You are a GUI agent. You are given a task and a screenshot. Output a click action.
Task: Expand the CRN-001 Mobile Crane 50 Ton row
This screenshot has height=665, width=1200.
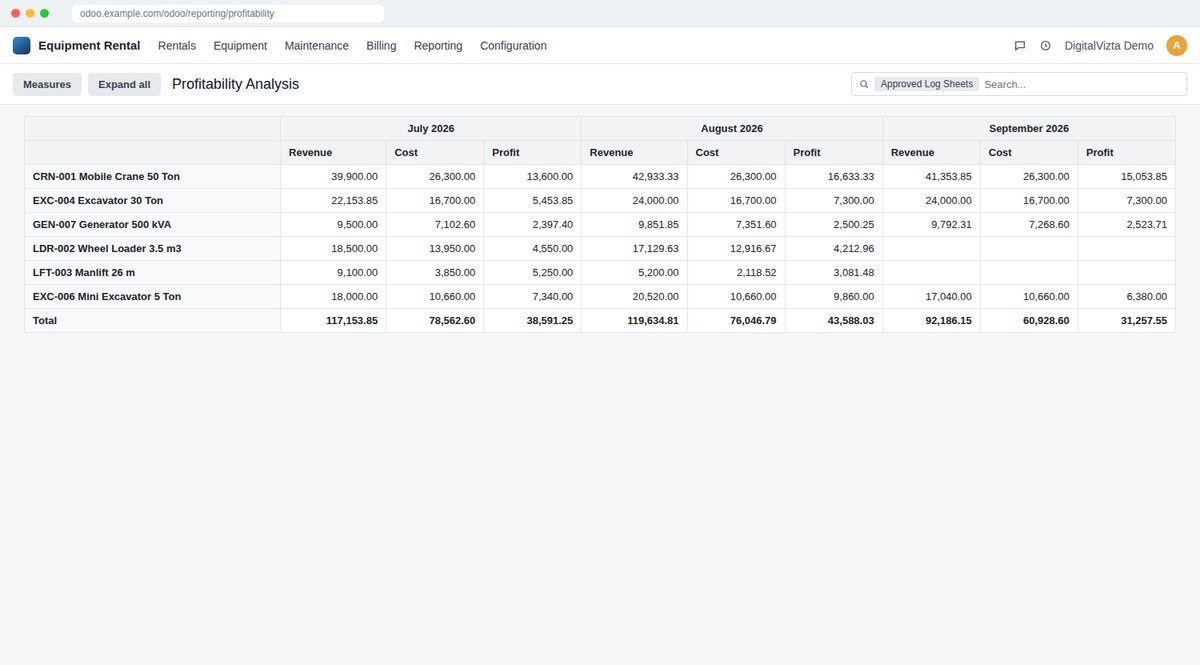(x=153, y=176)
